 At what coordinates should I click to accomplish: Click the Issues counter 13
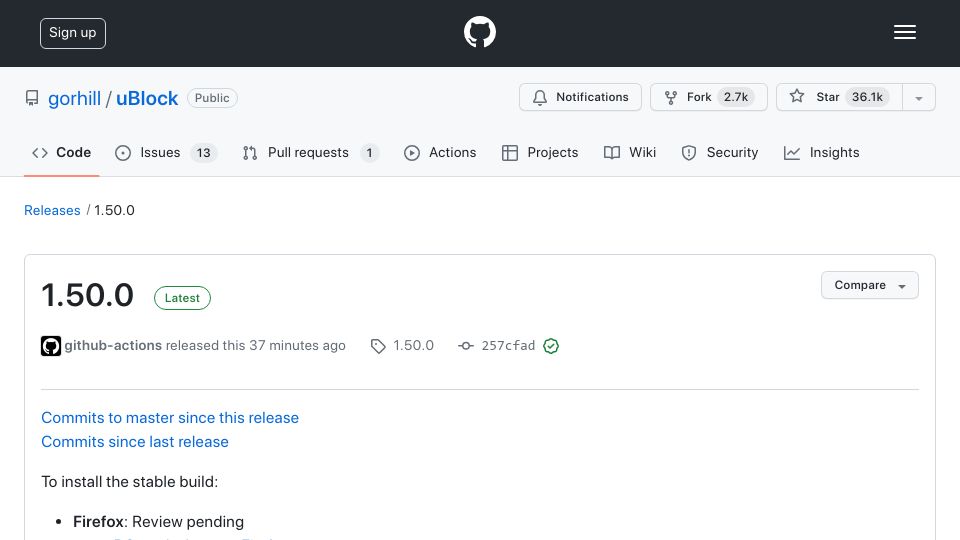pos(203,153)
